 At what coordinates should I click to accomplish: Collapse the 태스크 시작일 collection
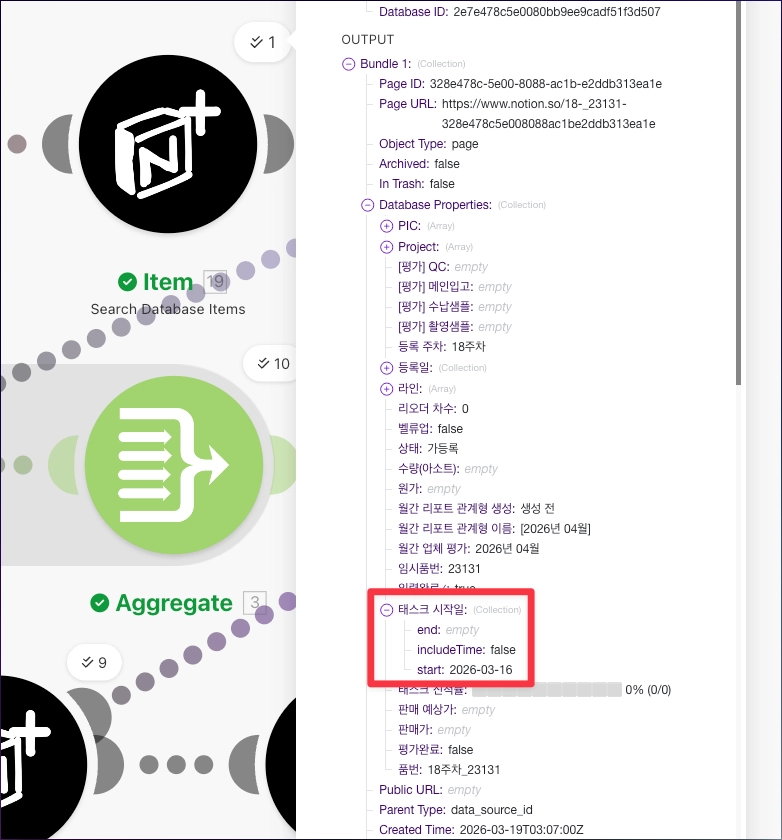(386, 610)
